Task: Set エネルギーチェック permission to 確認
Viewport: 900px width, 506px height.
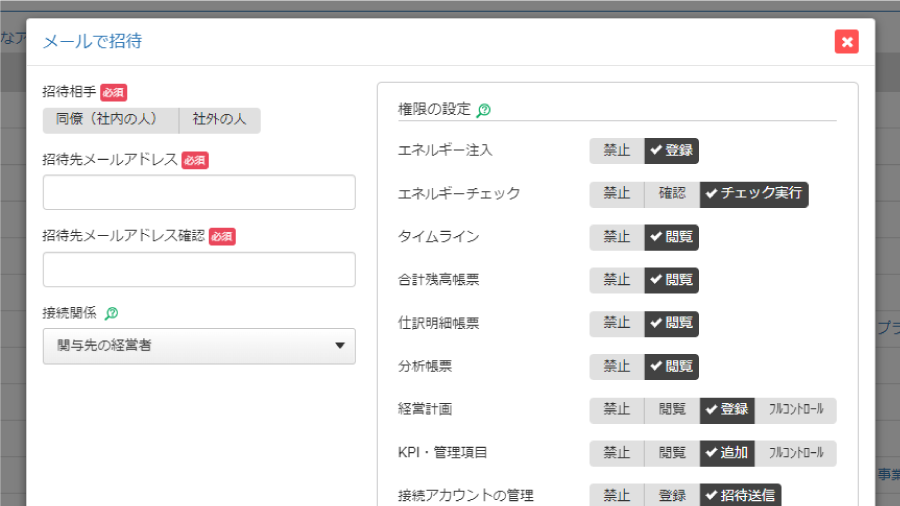Action: [x=671, y=194]
